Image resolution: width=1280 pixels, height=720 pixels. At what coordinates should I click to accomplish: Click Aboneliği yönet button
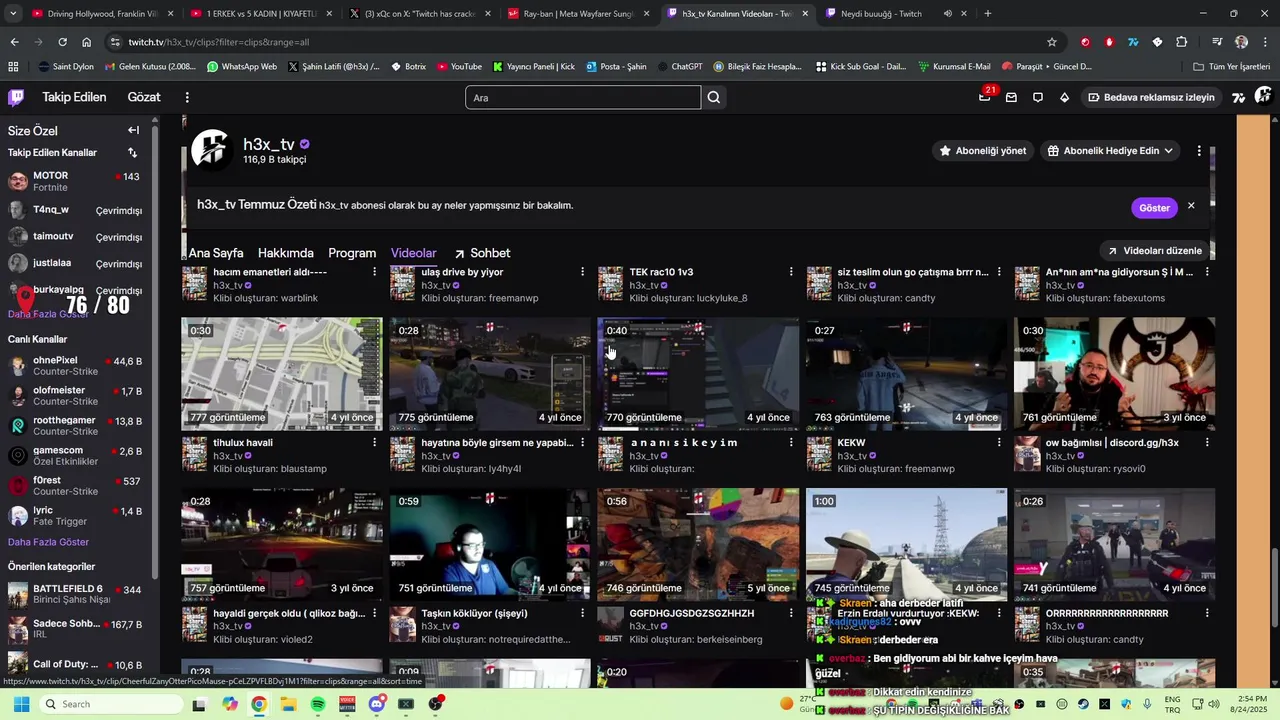click(982, 151)
